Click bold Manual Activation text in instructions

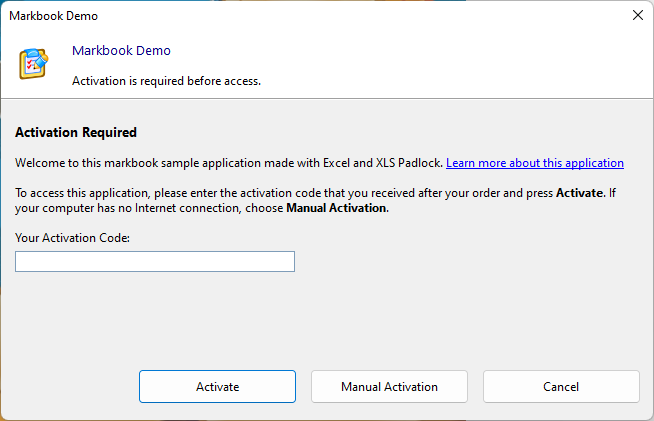point(336,209)
